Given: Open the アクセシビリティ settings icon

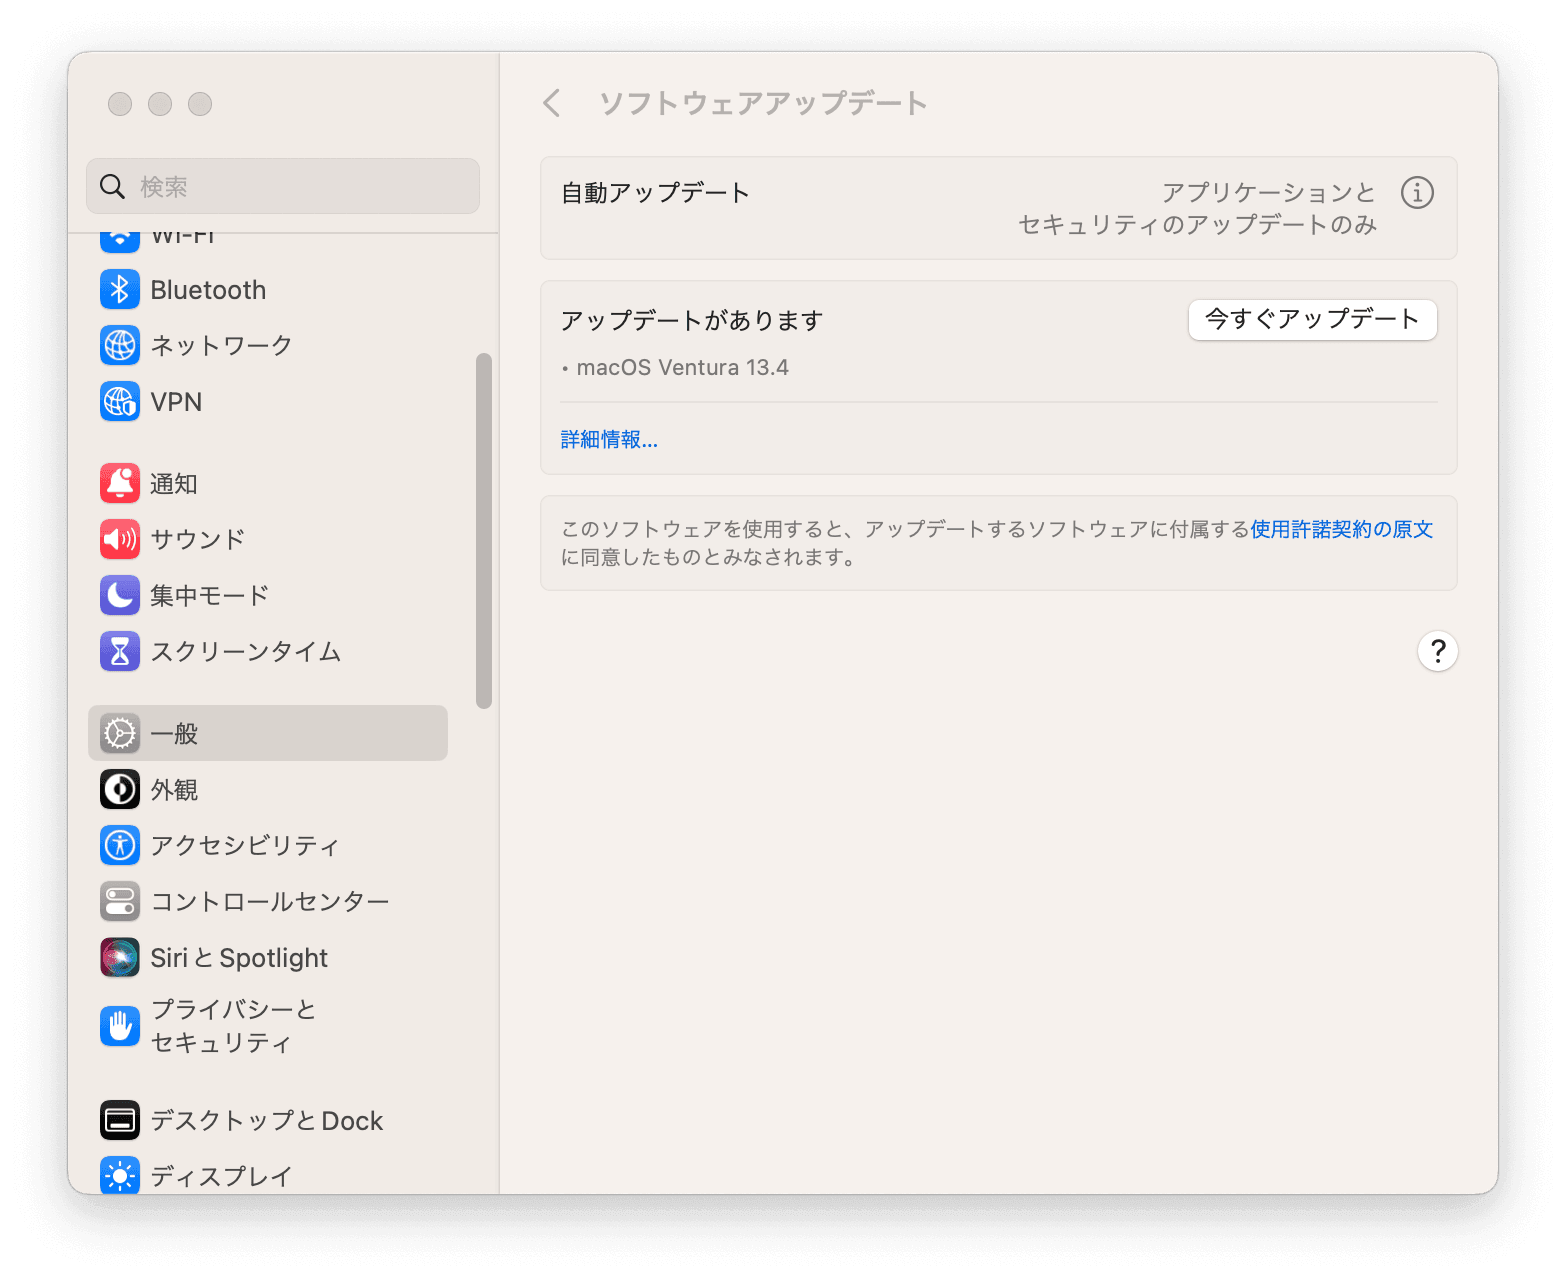Looking at the screenshot, I should click(x=120, y=845).
